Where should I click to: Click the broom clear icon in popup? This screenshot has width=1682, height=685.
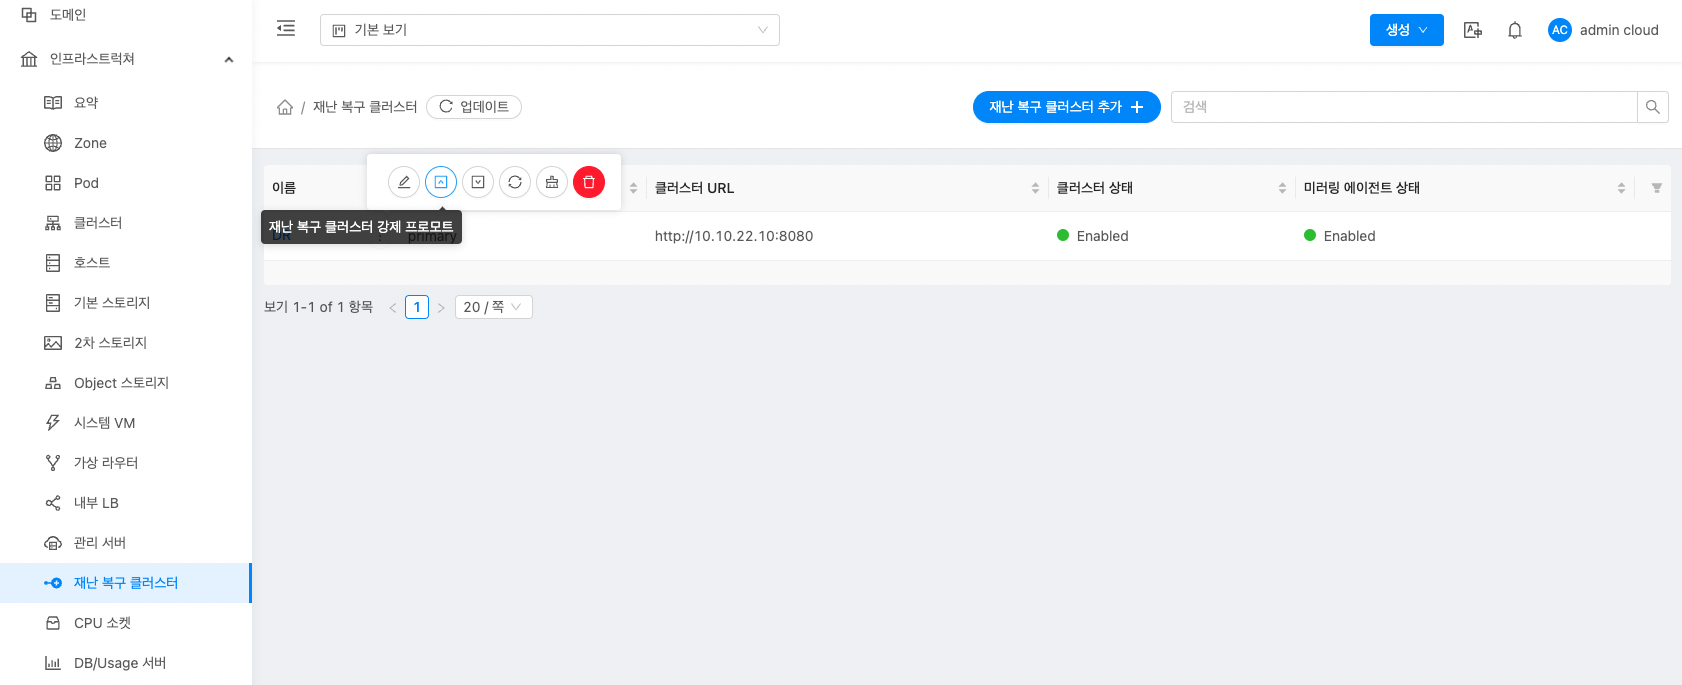[552, 182]
